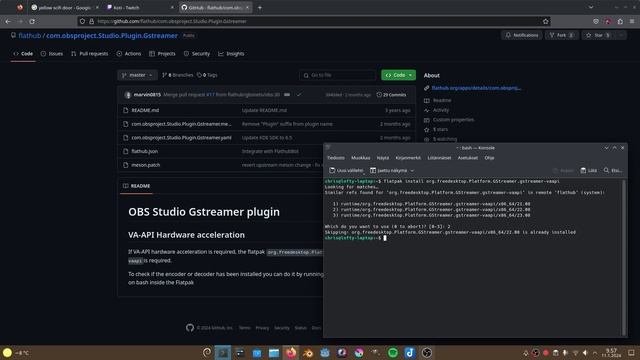This screenshot has width=640, height=360.
Task: Click the Etsi search button in Konsole
Action: [613, 171]
